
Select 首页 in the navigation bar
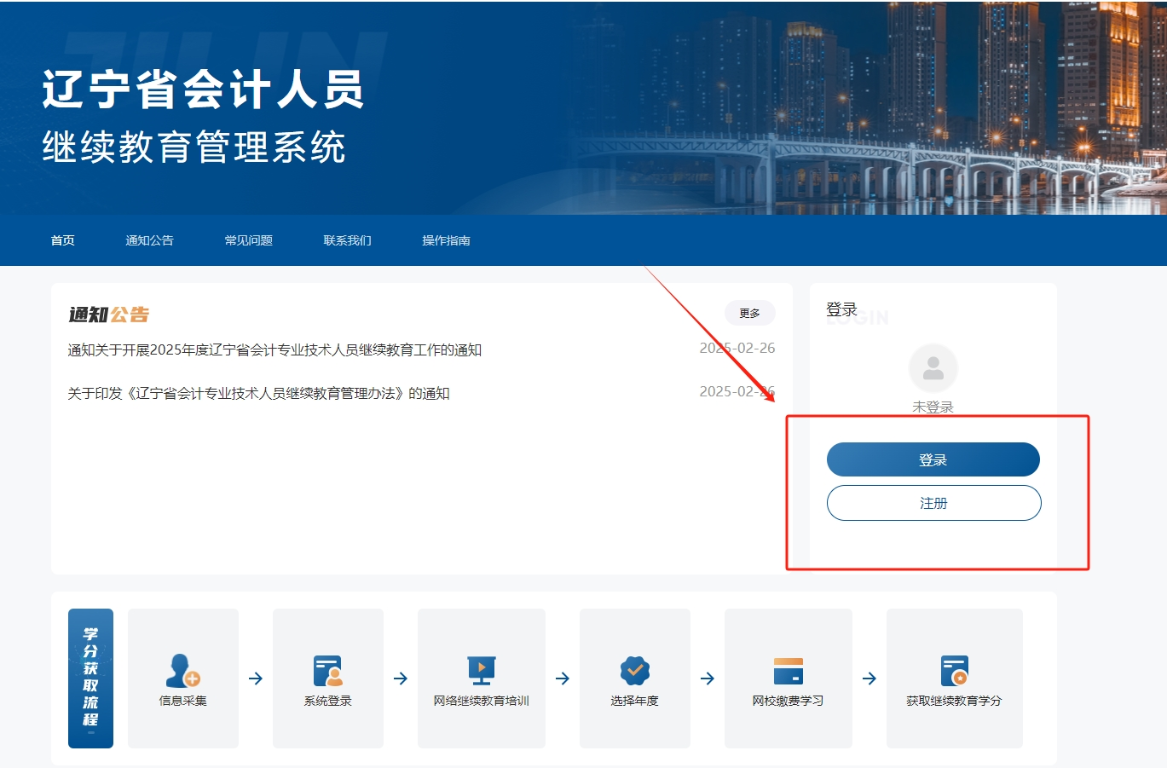click(63, 240)
